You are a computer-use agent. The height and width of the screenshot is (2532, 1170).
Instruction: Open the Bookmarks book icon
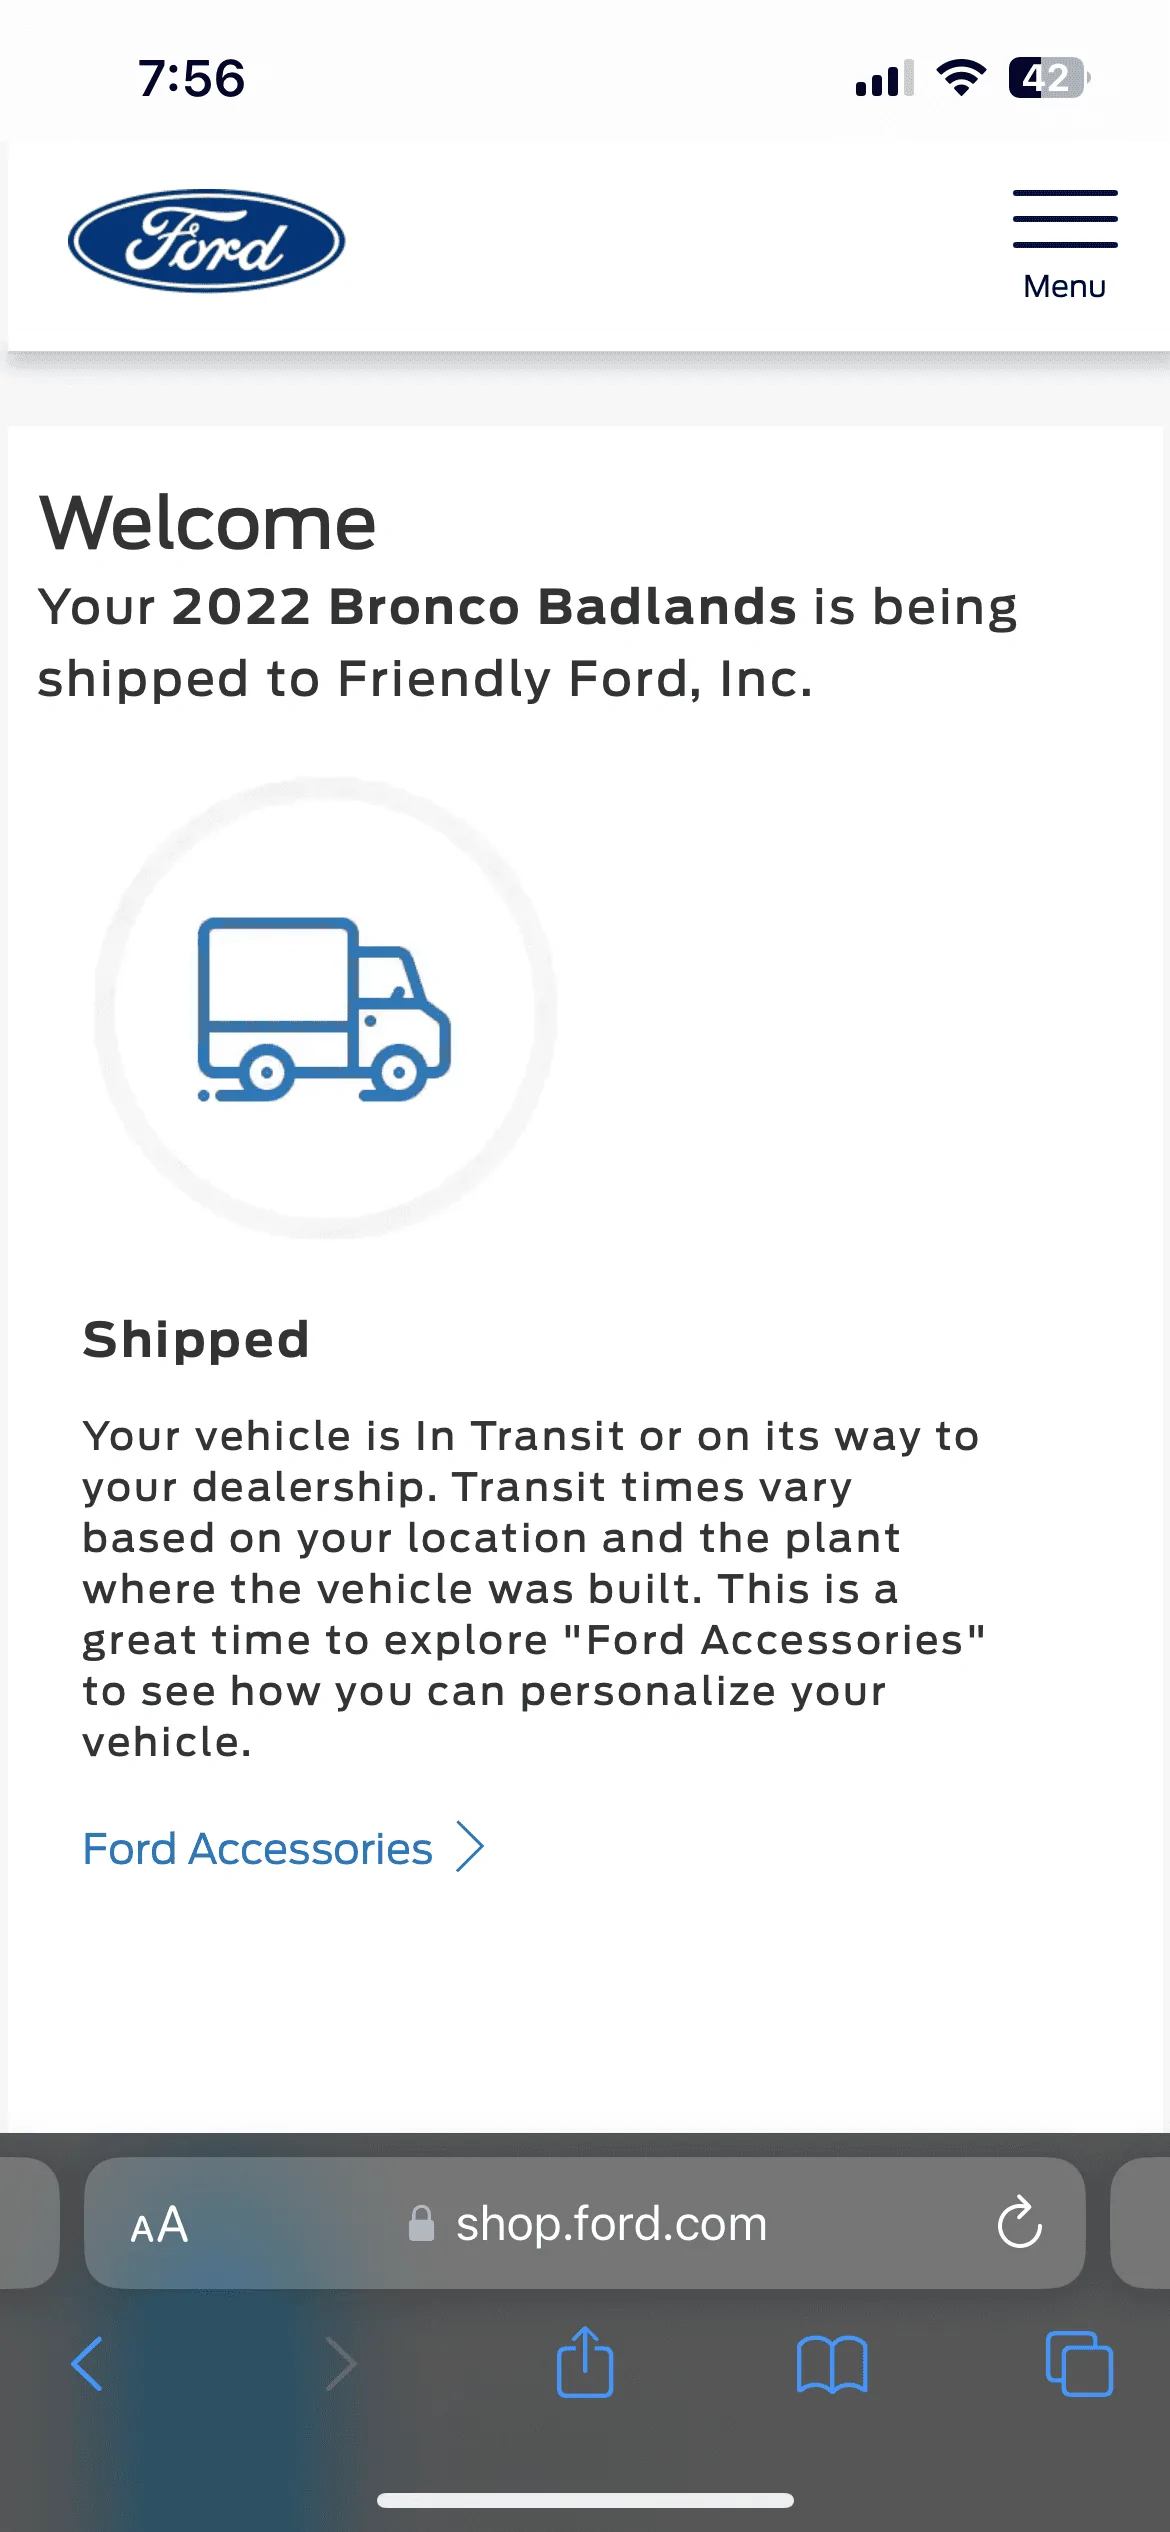coord(832,2364)
